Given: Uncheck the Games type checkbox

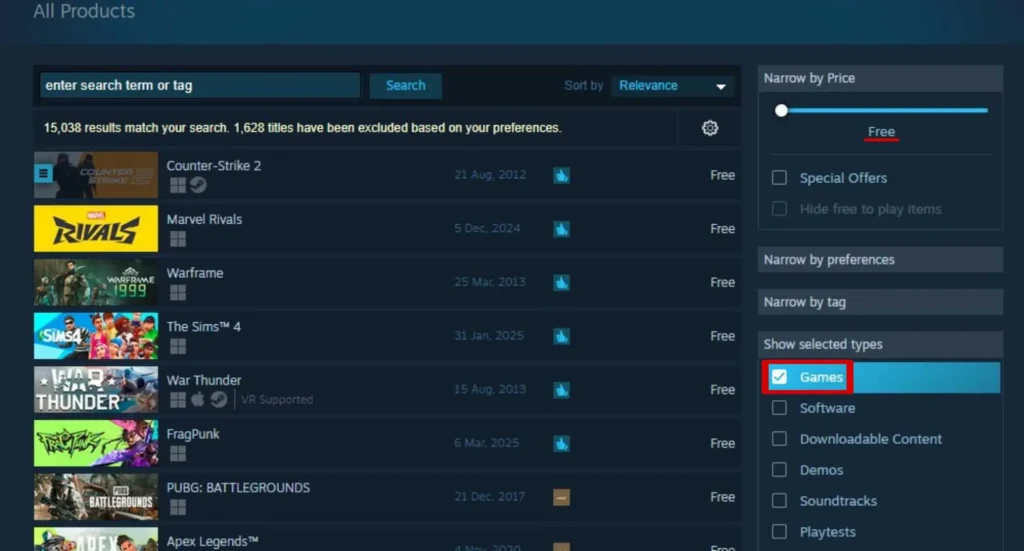Looking at the screenshot, I should [x=779, y=377].
